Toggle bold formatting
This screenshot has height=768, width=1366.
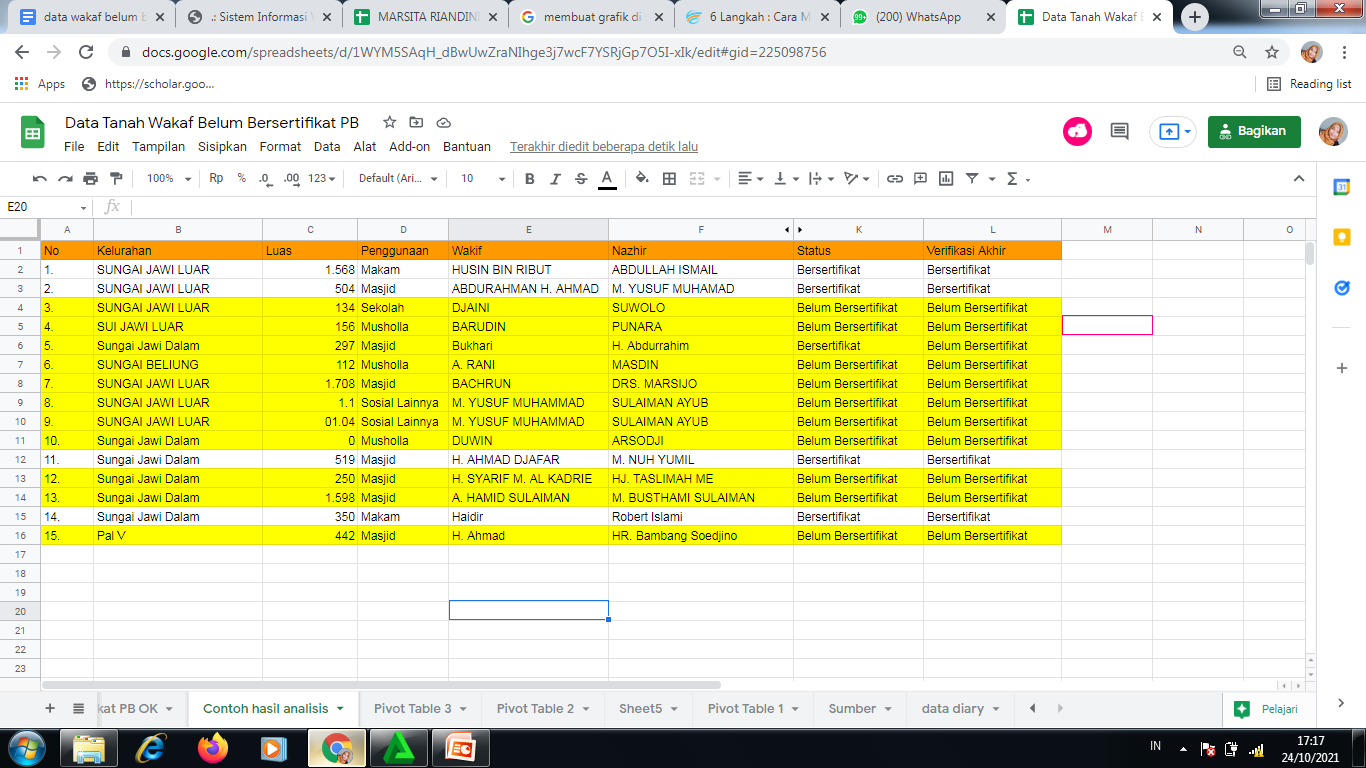tap(529, 179)
